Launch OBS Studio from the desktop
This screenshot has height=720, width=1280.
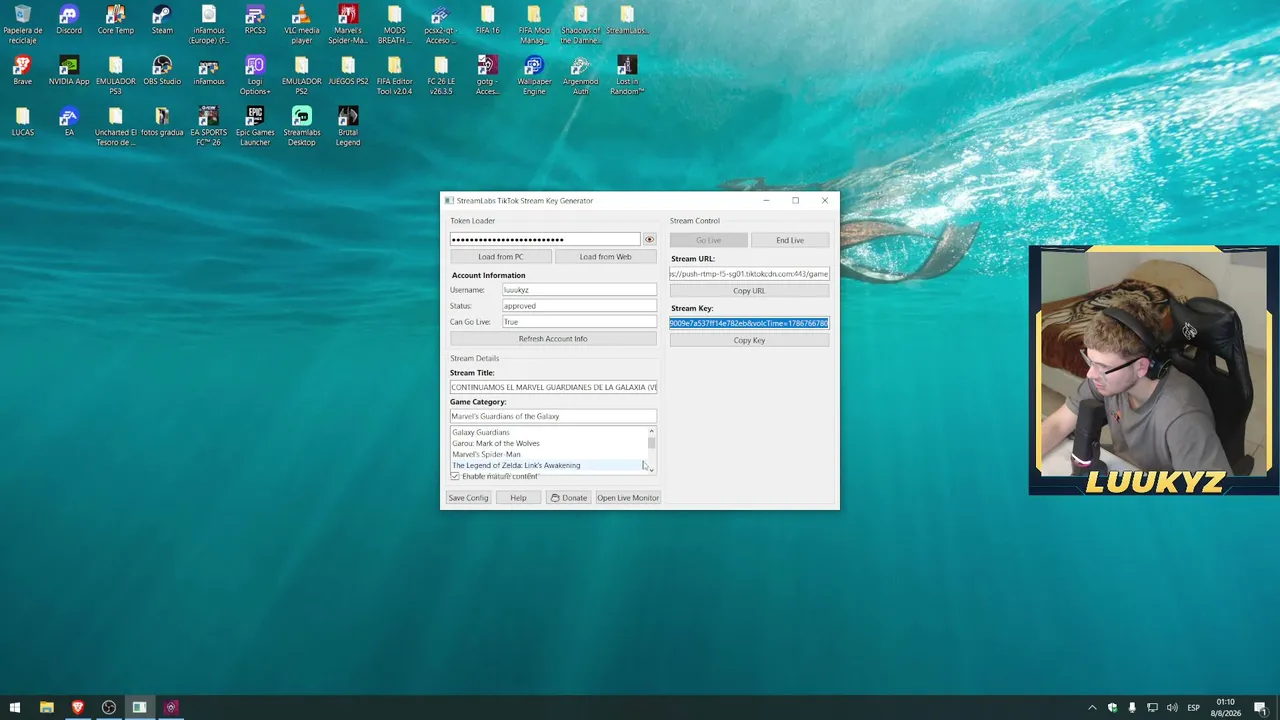coord(162,71)
